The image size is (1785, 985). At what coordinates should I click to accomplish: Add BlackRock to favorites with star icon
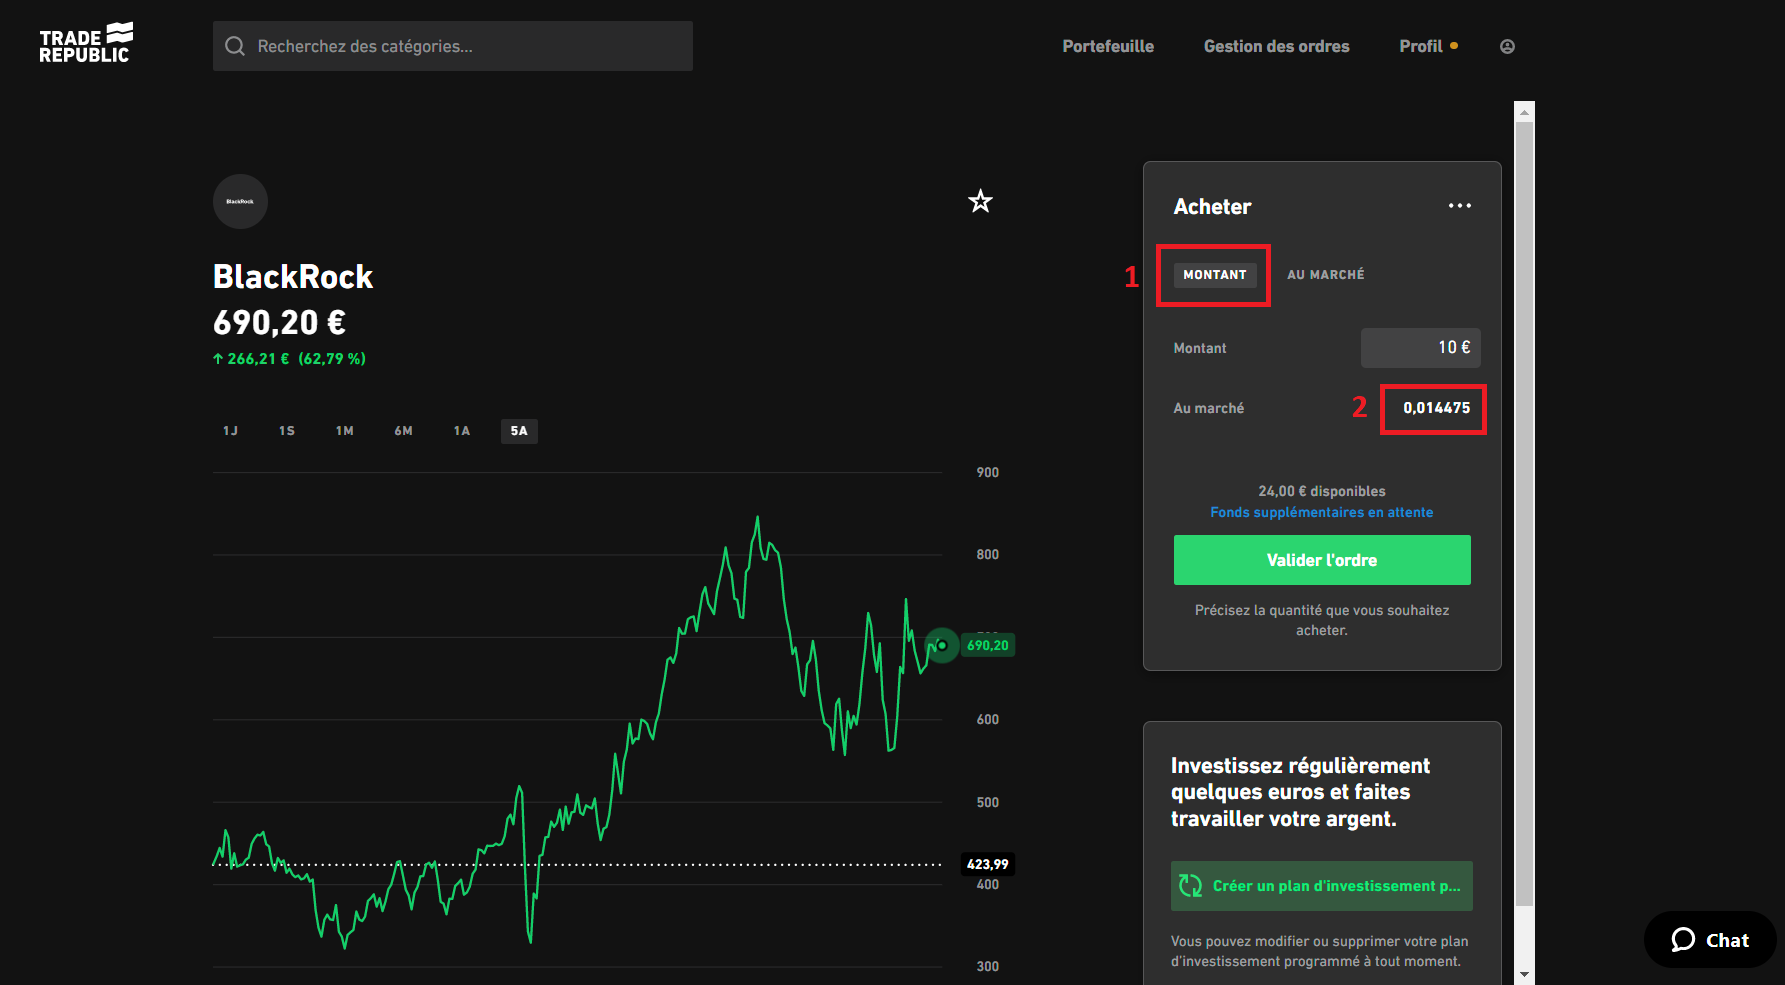pos(980,201)
